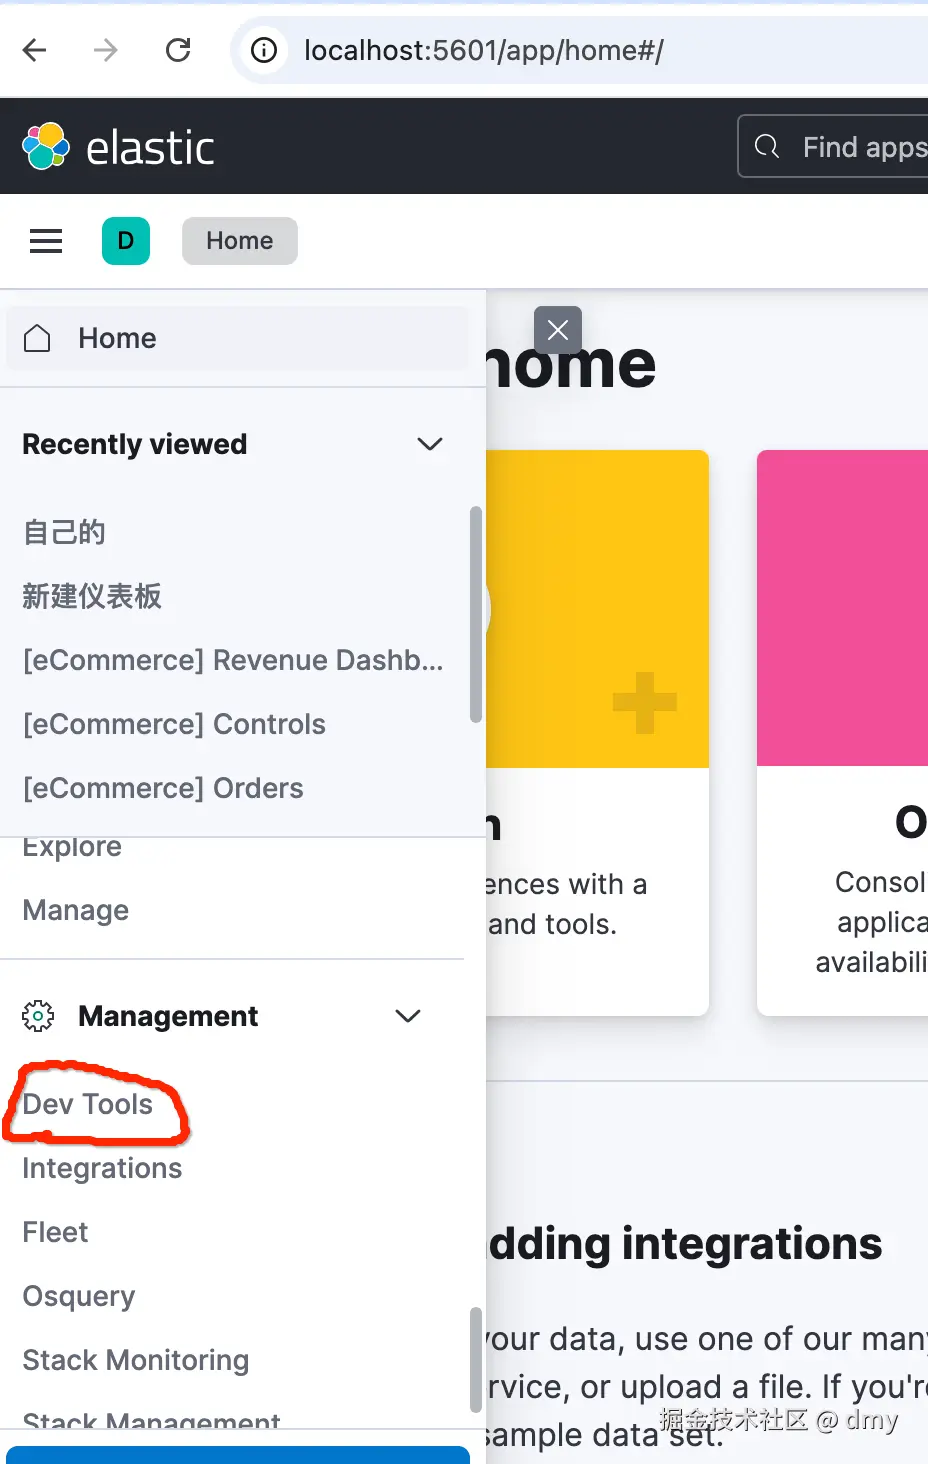
Task: Open recently viewed 新建仪表板
Action: 92,596
